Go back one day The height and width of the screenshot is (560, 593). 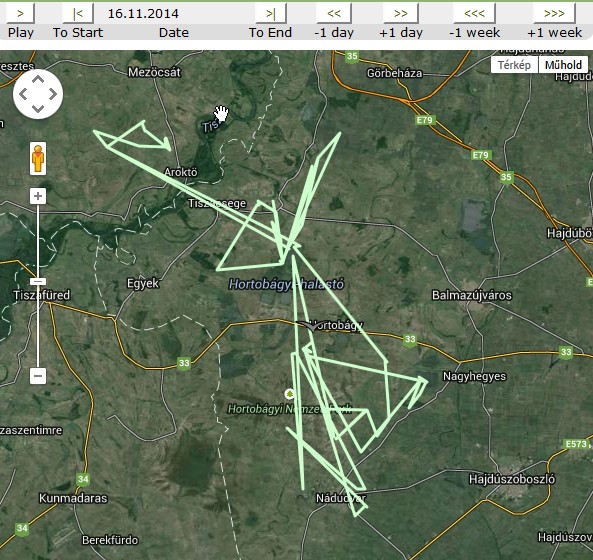(334, 14)
